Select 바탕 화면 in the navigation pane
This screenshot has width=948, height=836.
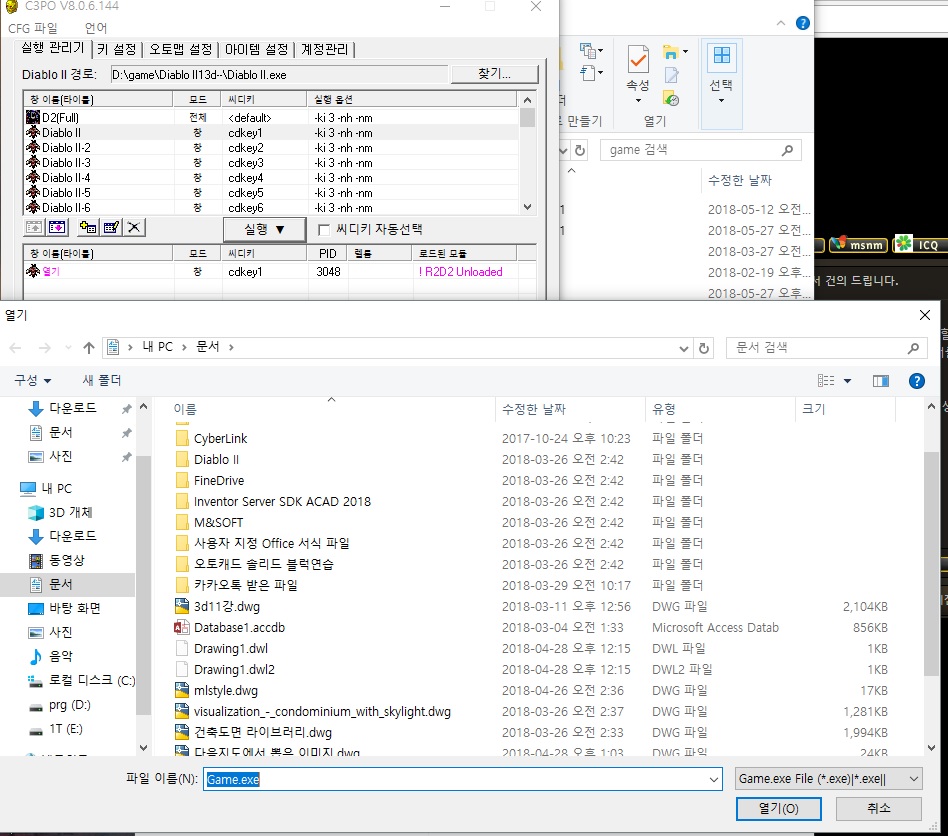click(64, 608)
